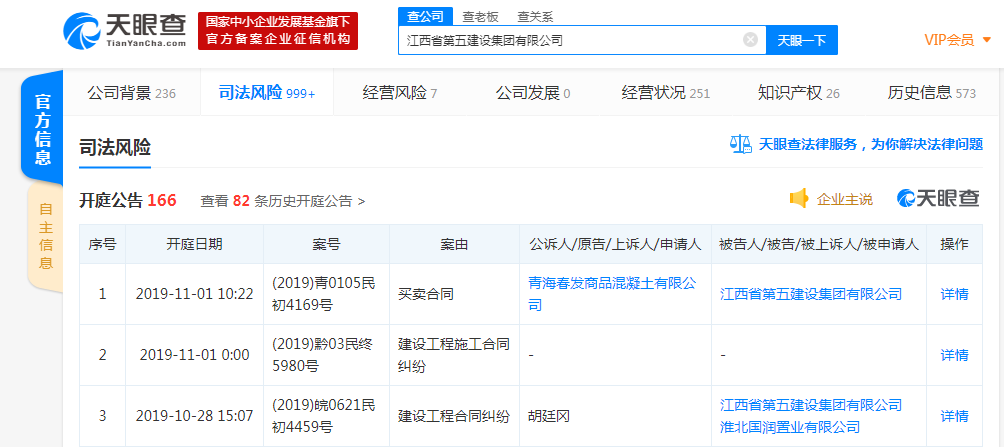Screen dimensions: 1004x447
Task: Click the 司法风险 section heading
Action: [x=115, y=147]
